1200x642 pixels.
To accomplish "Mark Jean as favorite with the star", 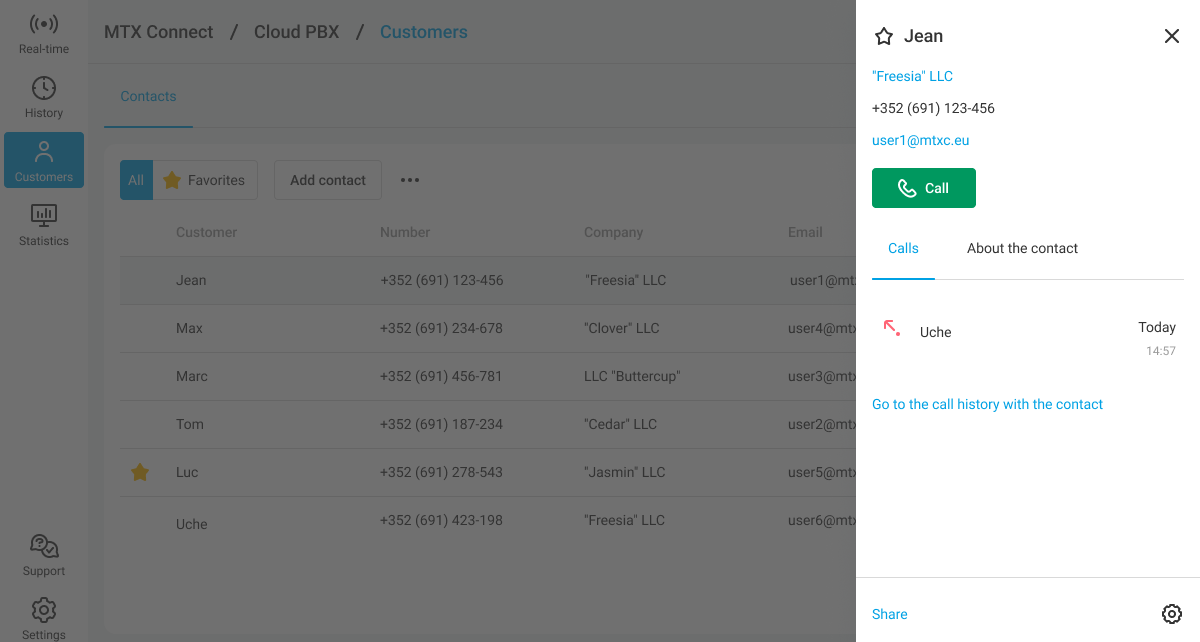I will pyautogui.click(x=883, y=37).
